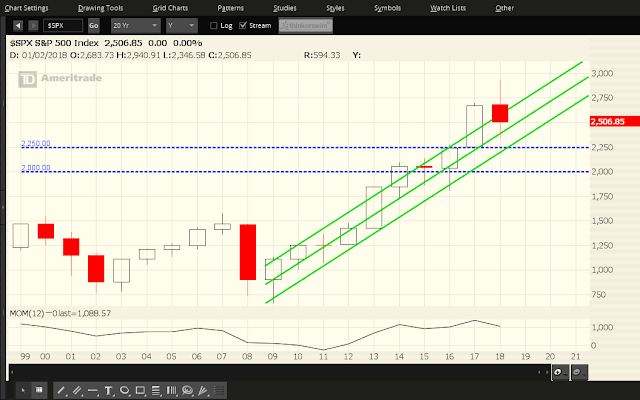This screenshot has width=640, height=400.
Task: Click the L:2,346.58 low value
Action: [184, 55]
